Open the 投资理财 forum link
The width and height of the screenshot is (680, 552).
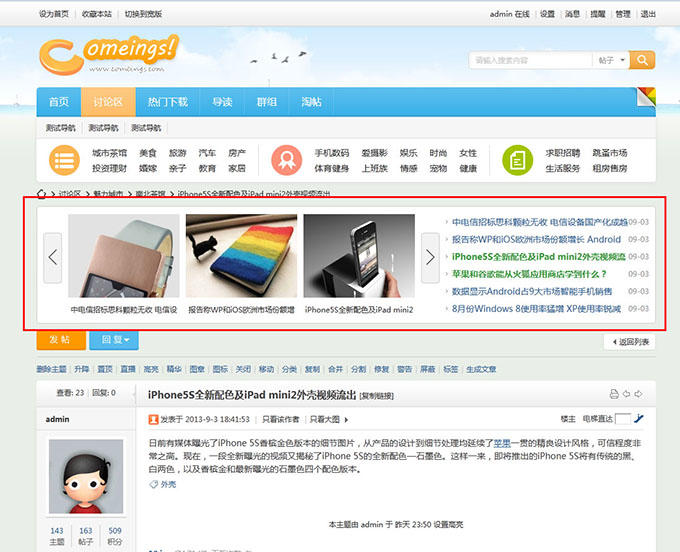[x=109, y=168]
